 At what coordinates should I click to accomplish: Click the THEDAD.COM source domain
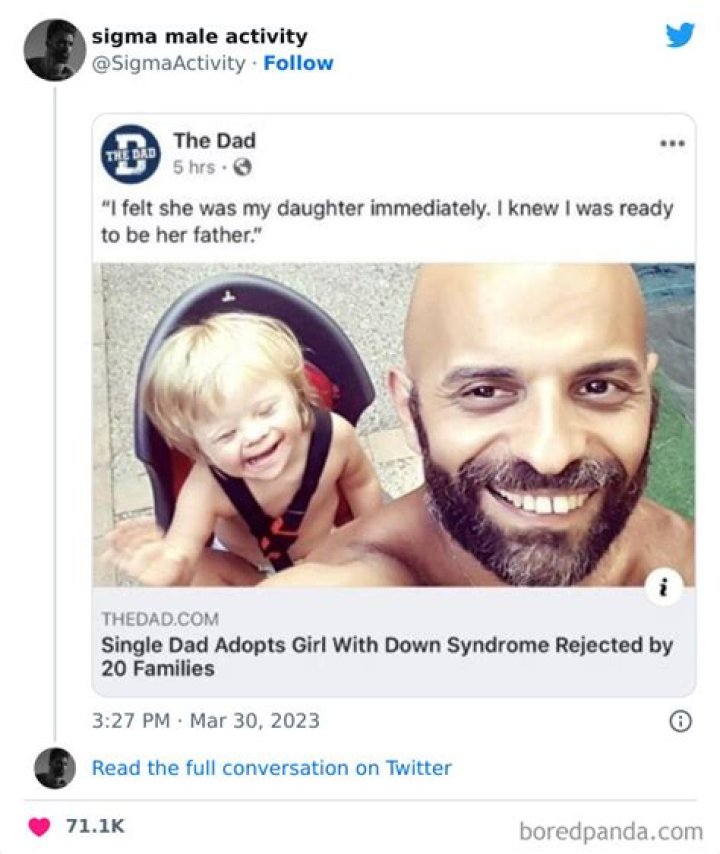point(159,619)
